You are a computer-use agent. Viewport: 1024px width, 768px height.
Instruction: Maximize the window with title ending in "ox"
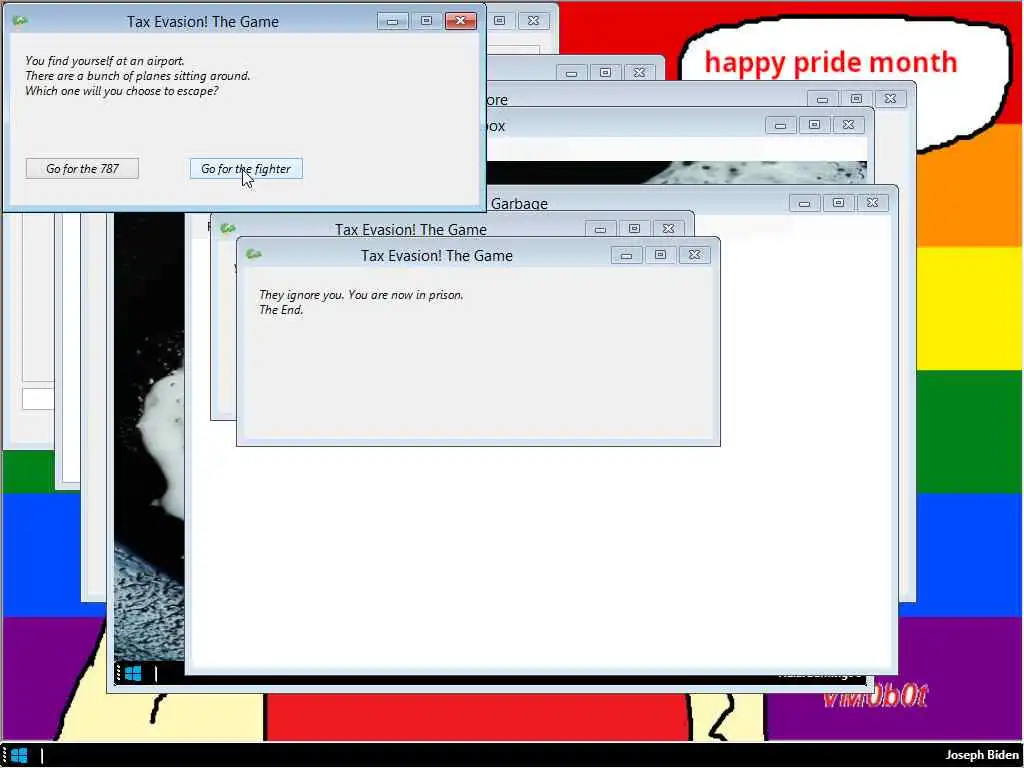coord(814,125)
